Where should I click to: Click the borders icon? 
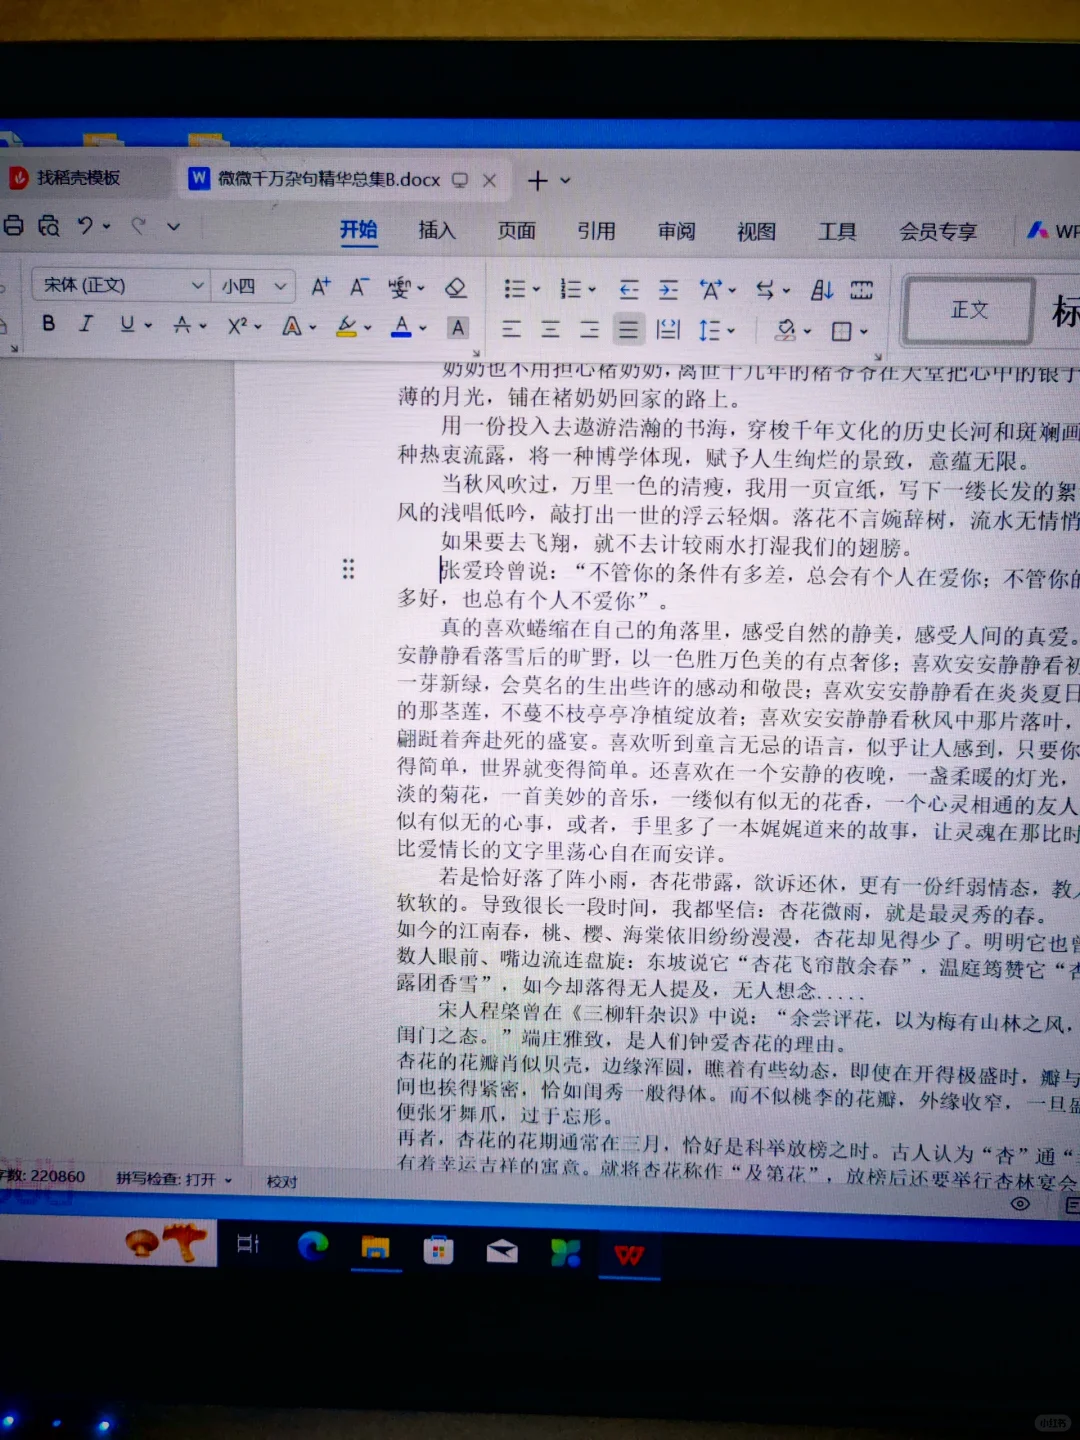842,331
